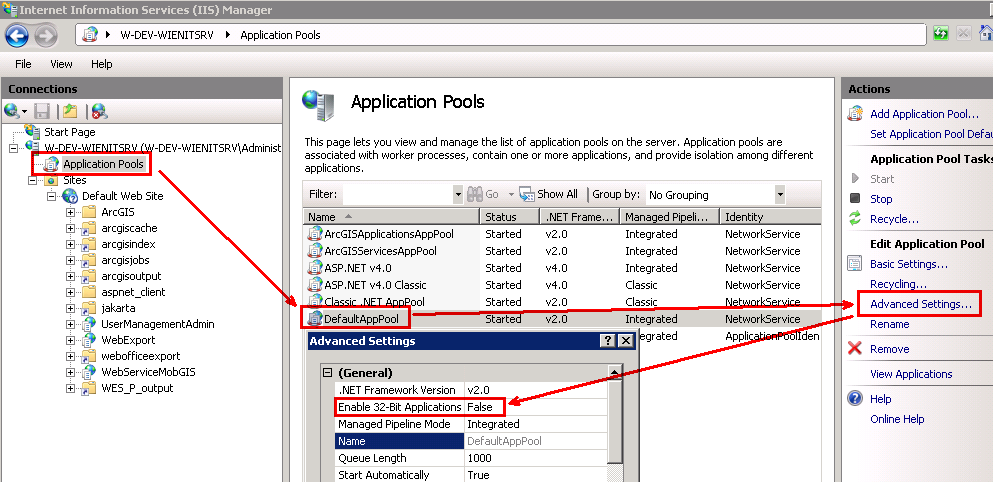
Task: Click the Advanced Settings dialog scroll up arrow
Action: (x=614, y=372)
